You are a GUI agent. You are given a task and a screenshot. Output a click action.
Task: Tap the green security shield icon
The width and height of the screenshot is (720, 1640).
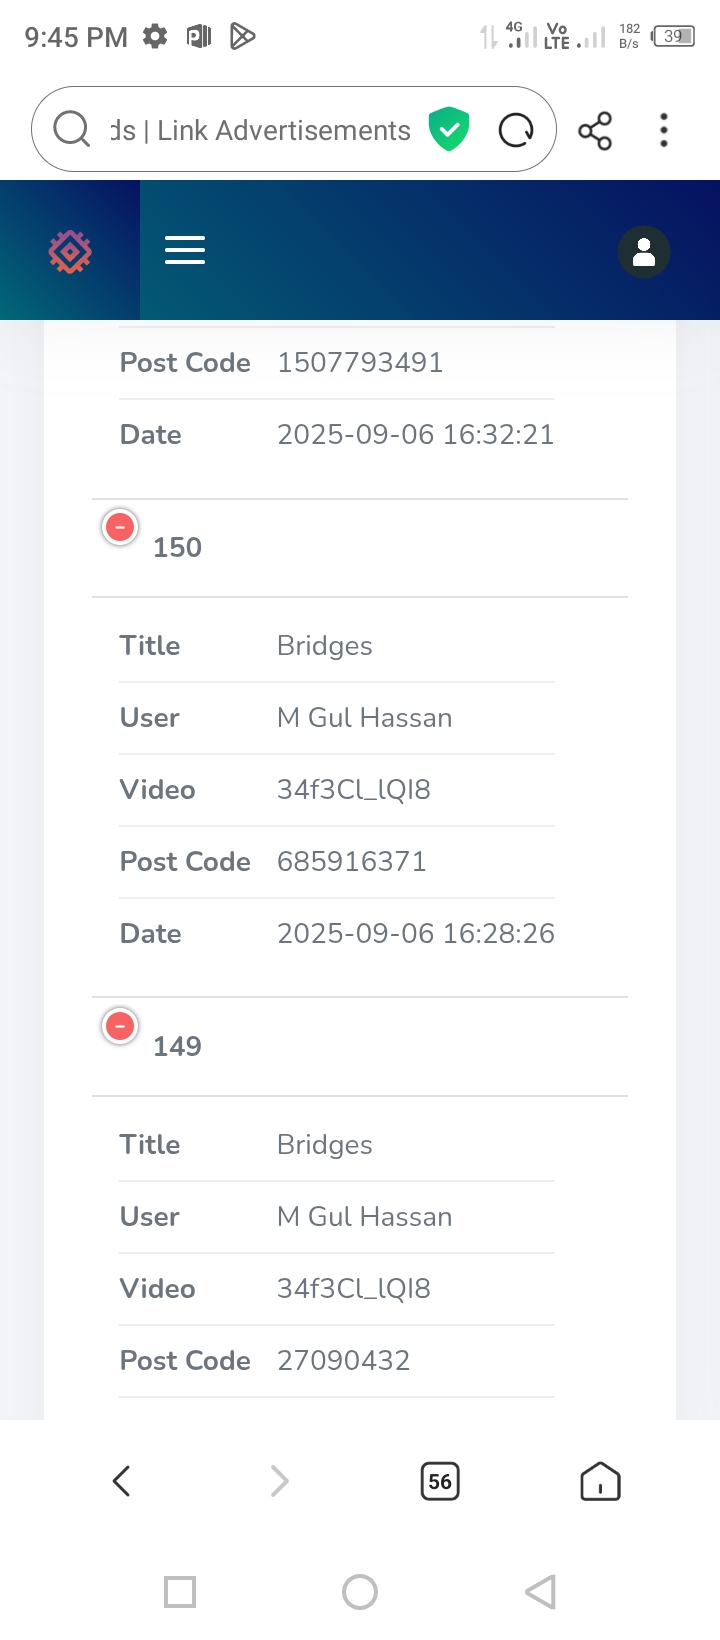click(449, 129)
